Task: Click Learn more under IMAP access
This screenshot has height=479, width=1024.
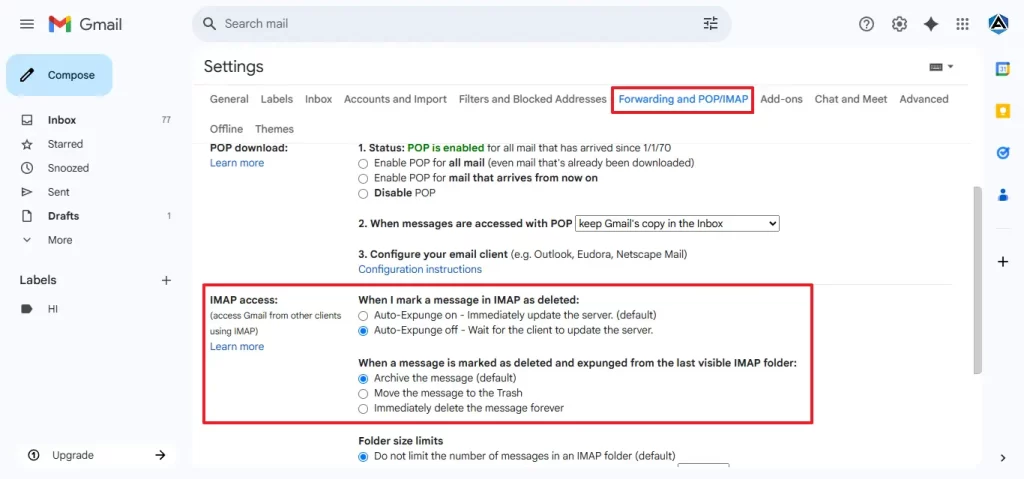Action: point(237,346)
